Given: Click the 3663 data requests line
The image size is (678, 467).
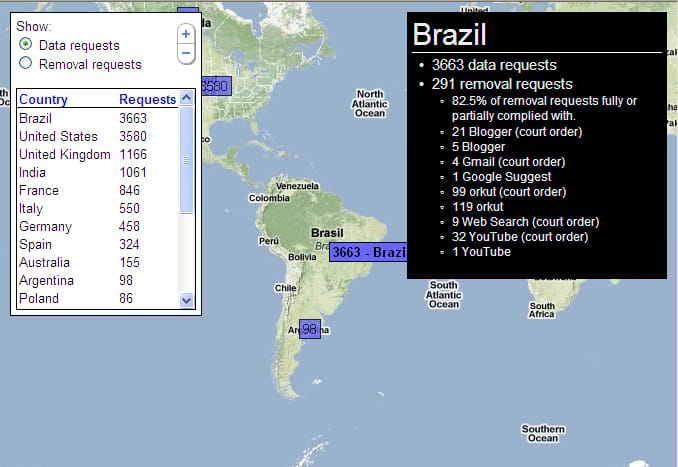Looking at the screenshot, I should (x=494, y=65).
